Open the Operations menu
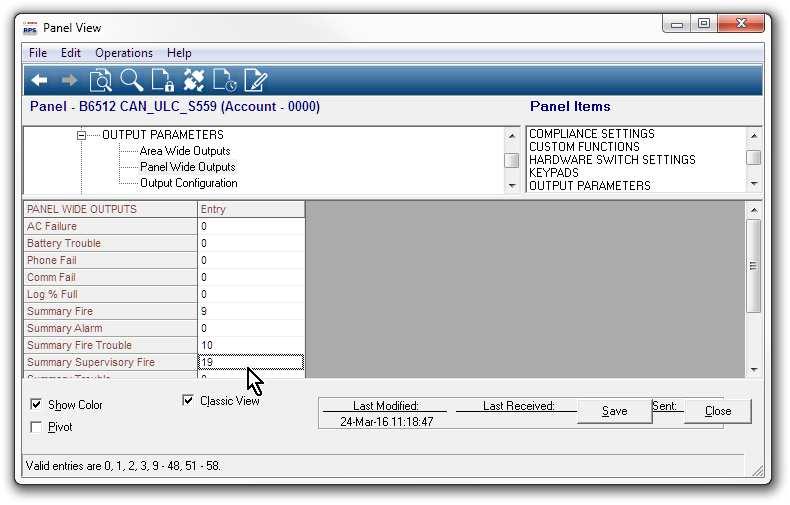Screen dimensions: 790x505 (x=124, y=53)
